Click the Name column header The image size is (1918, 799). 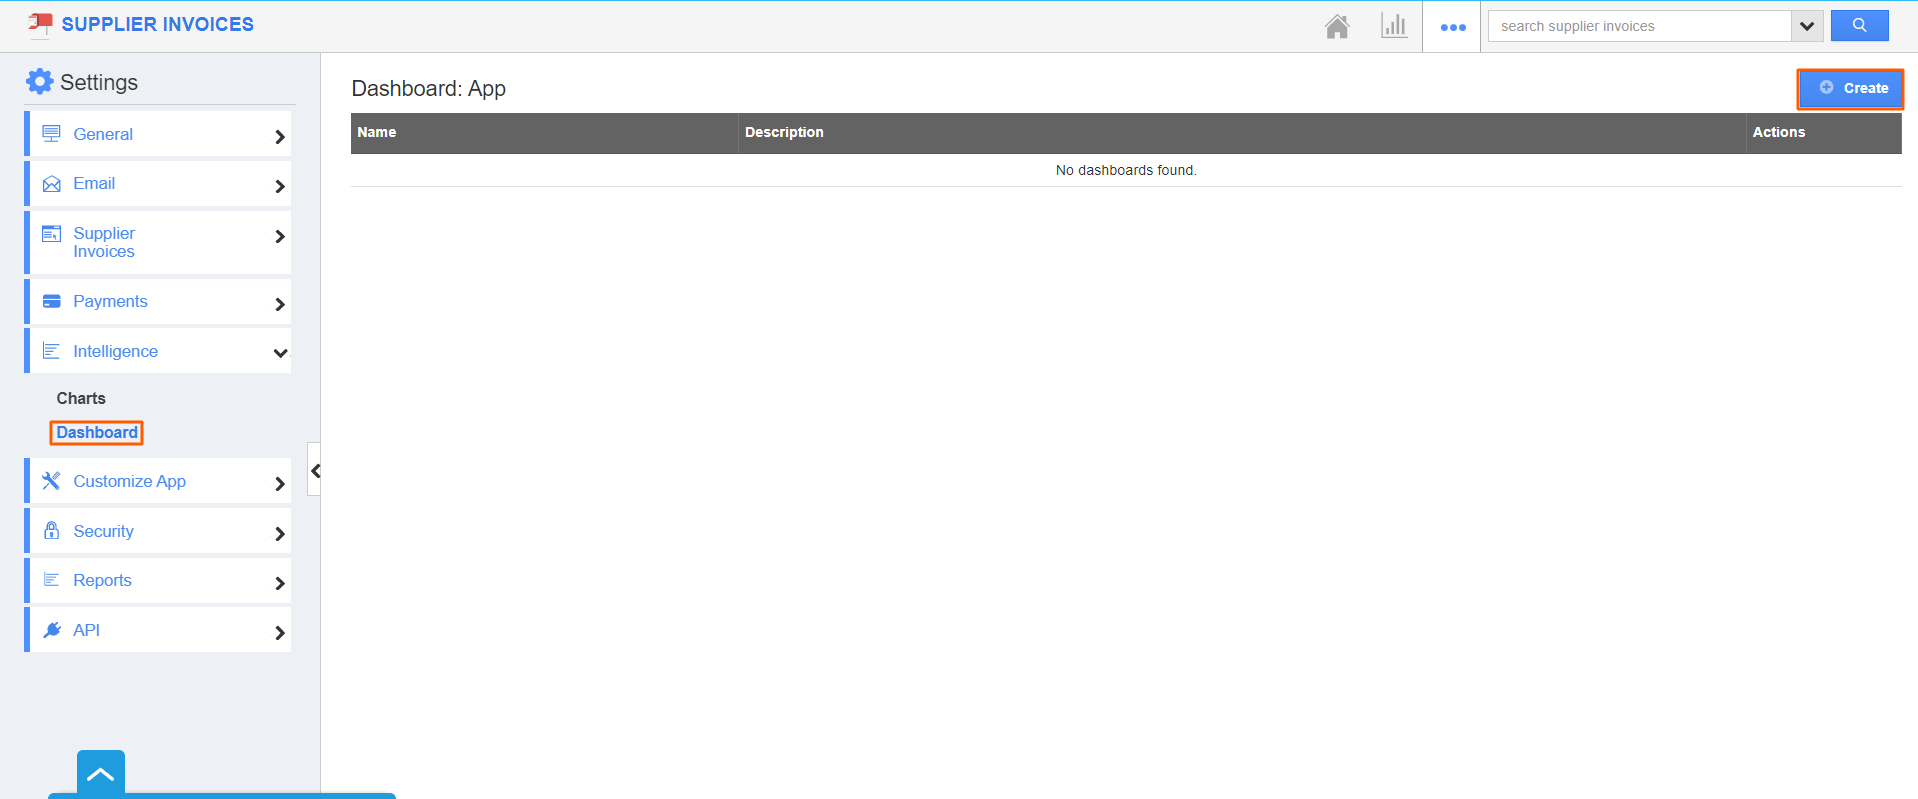tap(544, 132)
